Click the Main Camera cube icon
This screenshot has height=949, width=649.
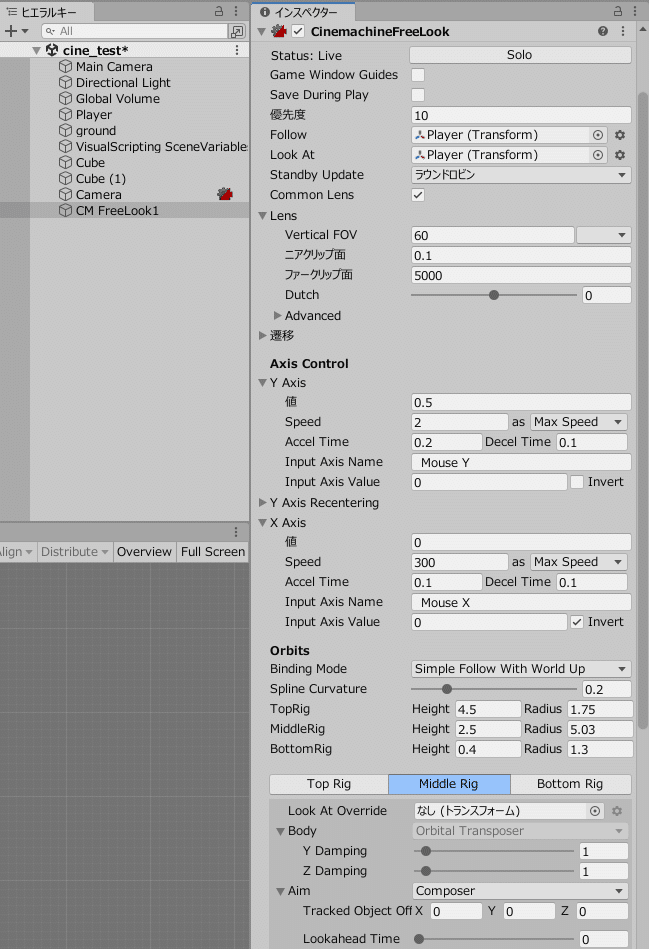coord(65,67)
